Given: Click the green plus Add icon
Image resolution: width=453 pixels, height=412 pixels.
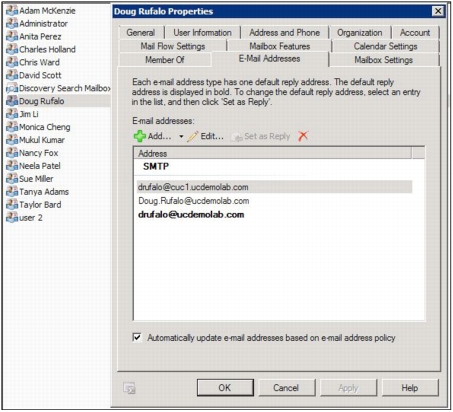Looking at the screenshot, I should pos(140,136).
